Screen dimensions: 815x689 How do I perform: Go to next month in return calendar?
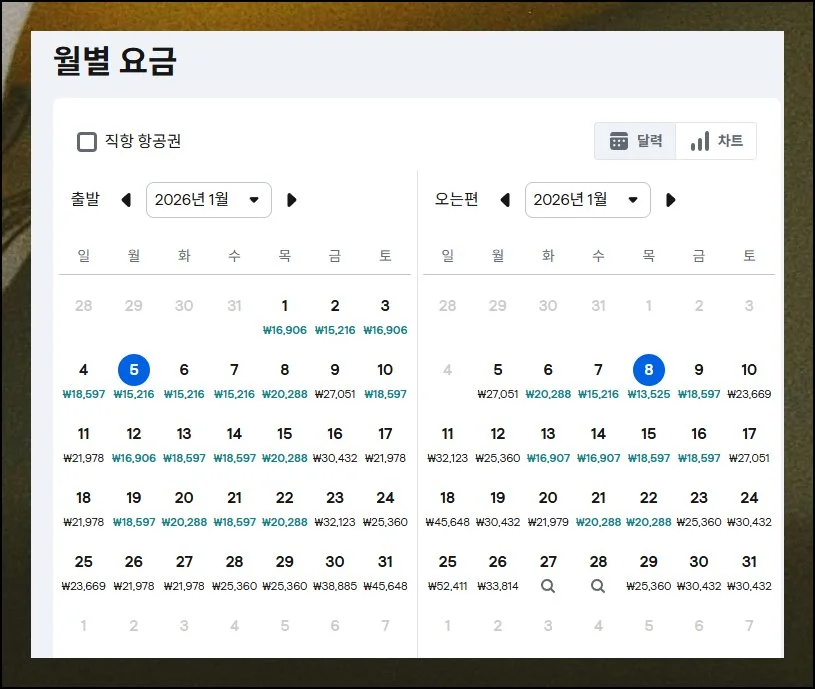coord(671,200)
